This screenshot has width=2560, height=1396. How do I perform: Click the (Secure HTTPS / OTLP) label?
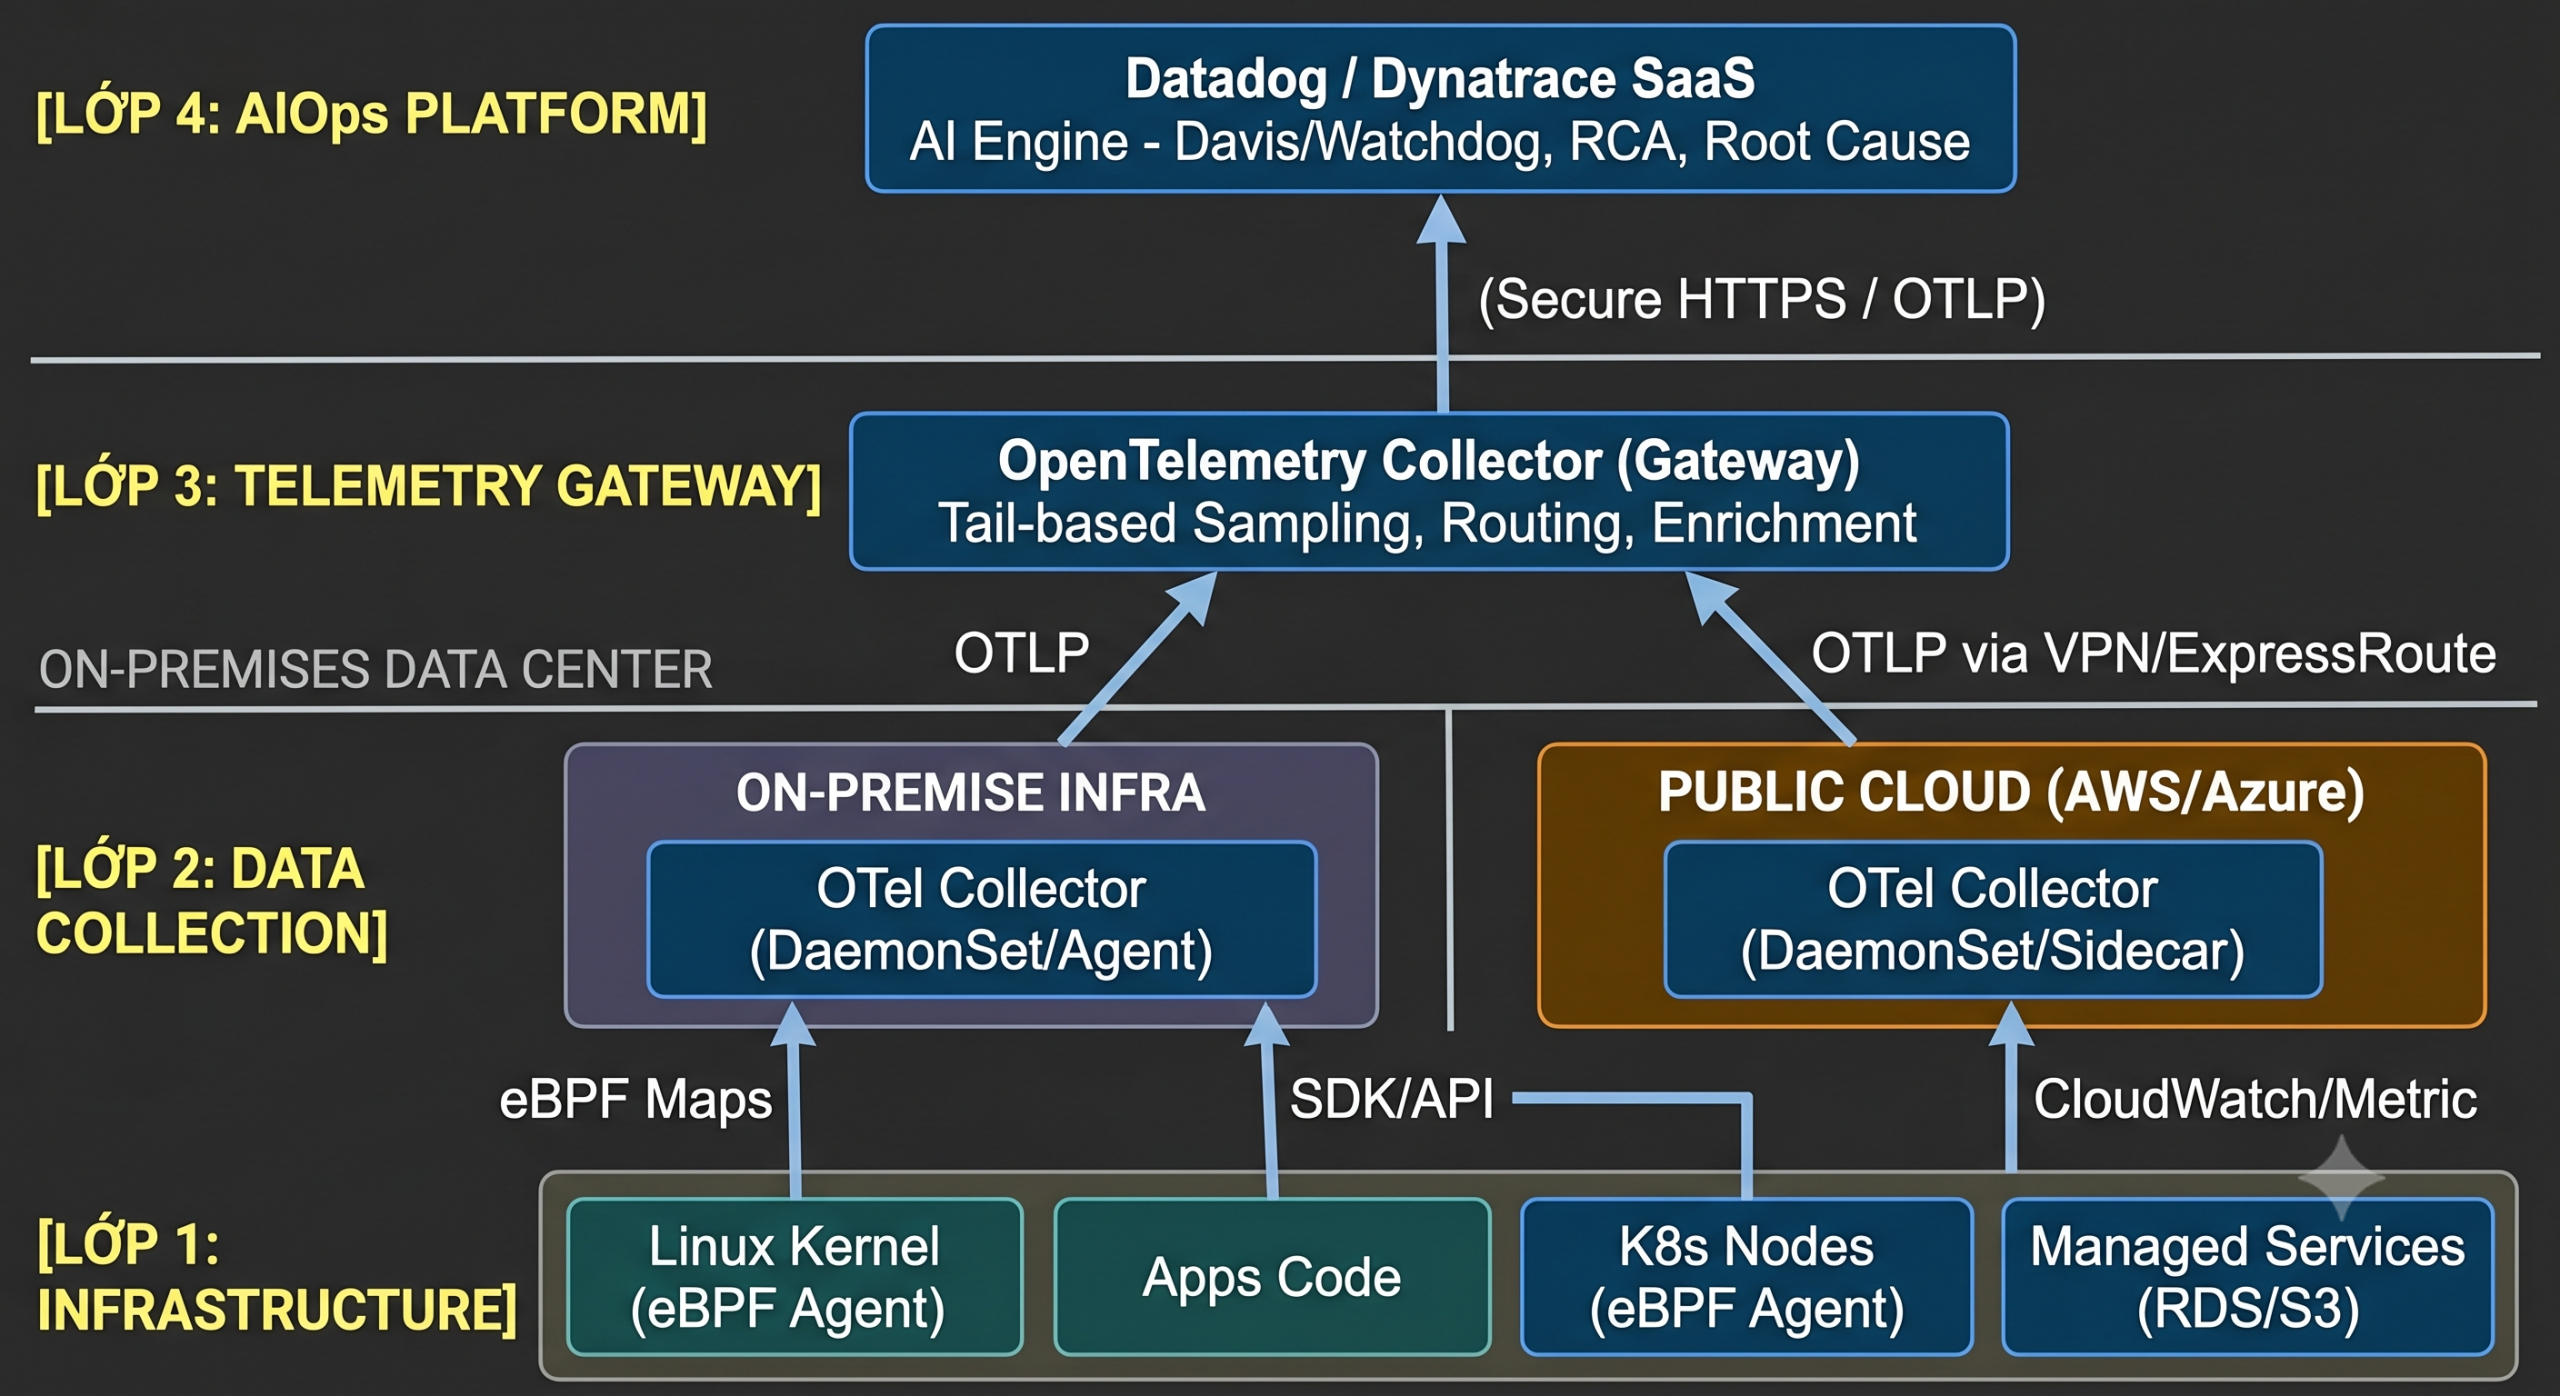[1762, 299]
